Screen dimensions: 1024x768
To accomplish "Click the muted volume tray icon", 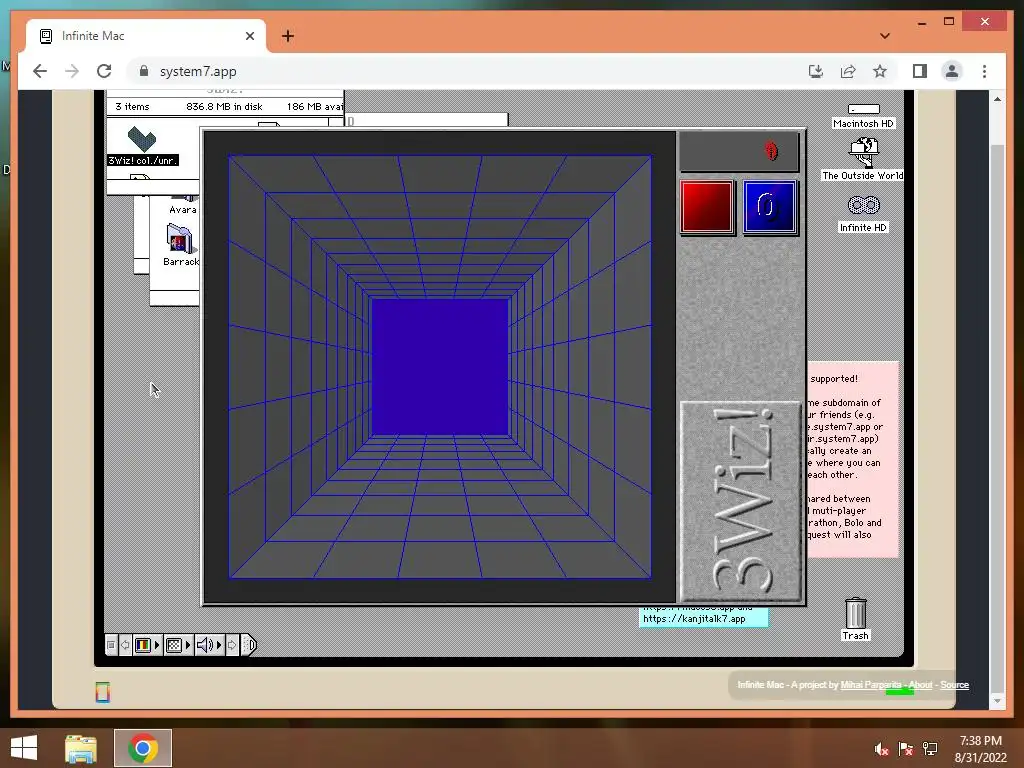I will 882,749.
